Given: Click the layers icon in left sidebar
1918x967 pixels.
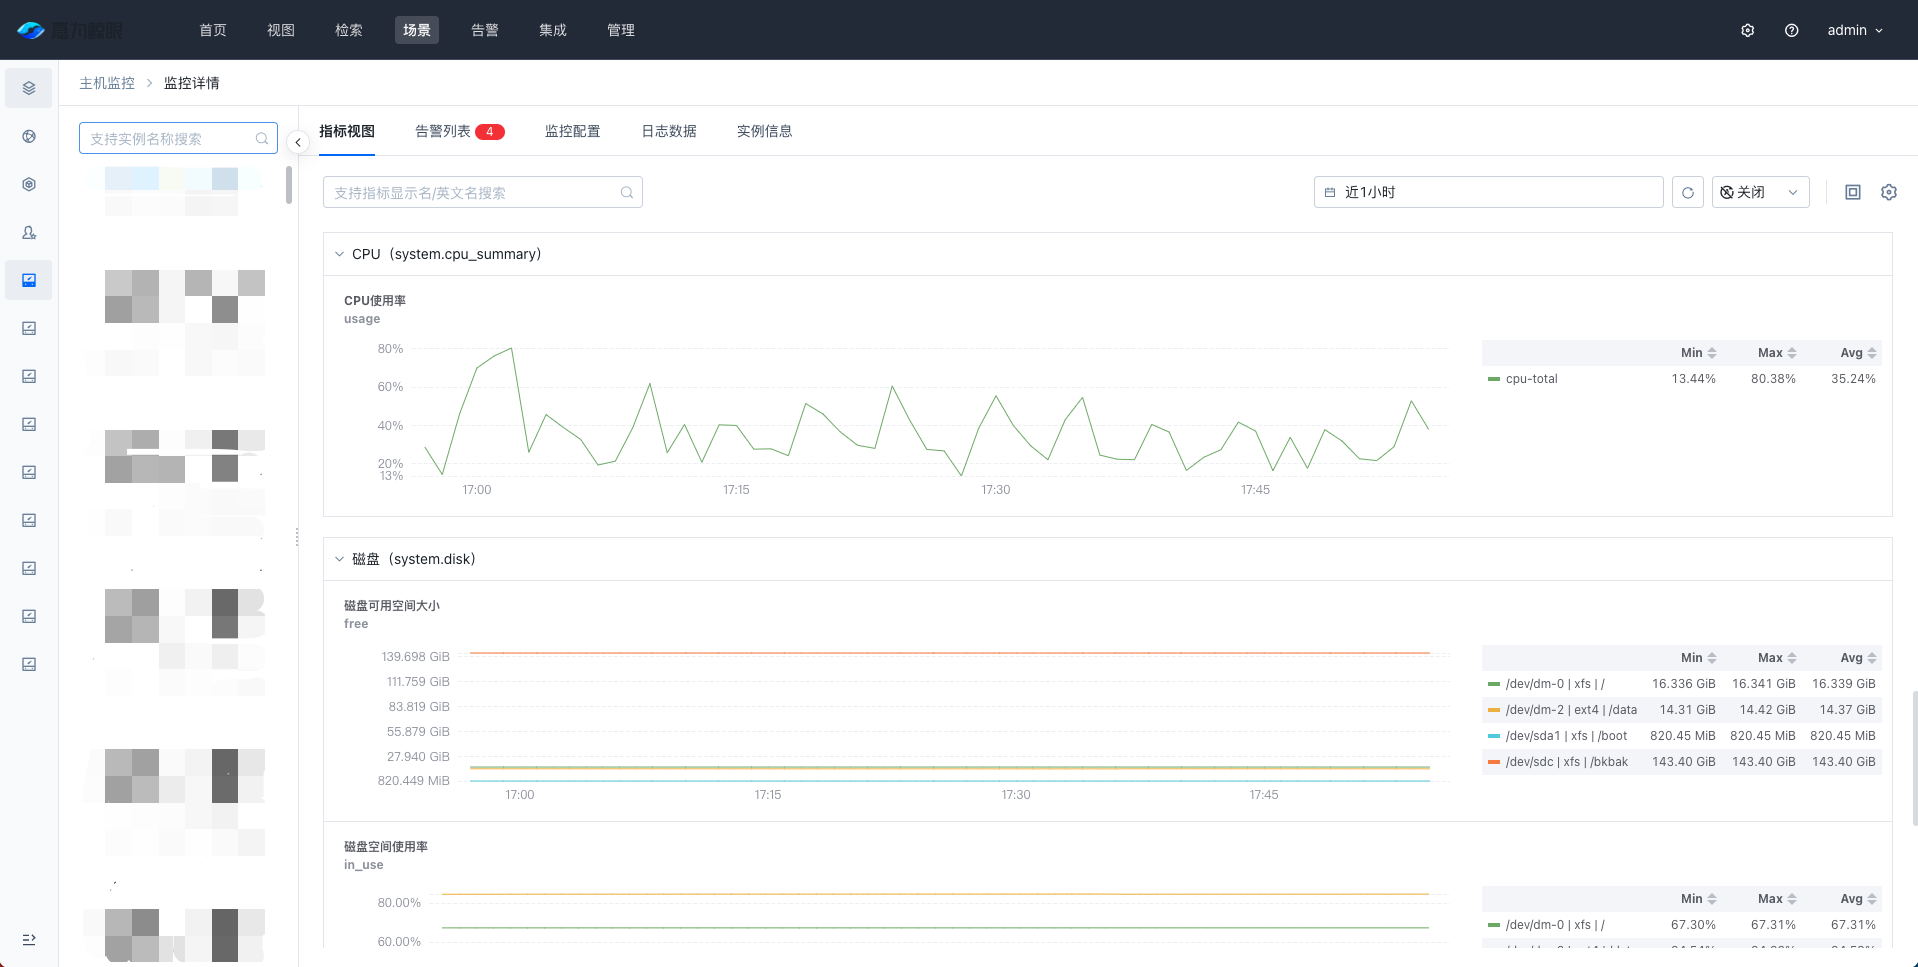Looking at the screenshot, I should [29, 88].
